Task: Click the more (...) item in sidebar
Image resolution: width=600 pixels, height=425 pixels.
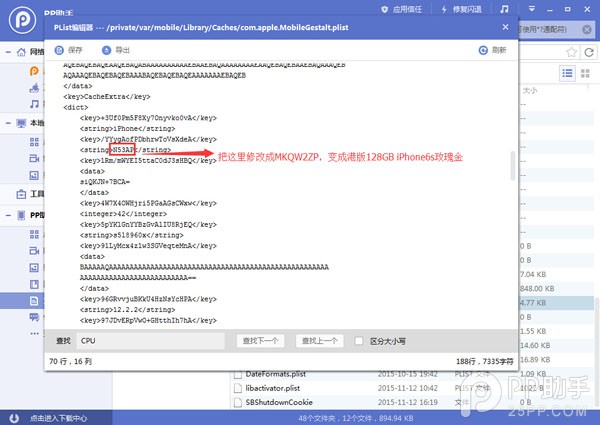Action: 34,333
